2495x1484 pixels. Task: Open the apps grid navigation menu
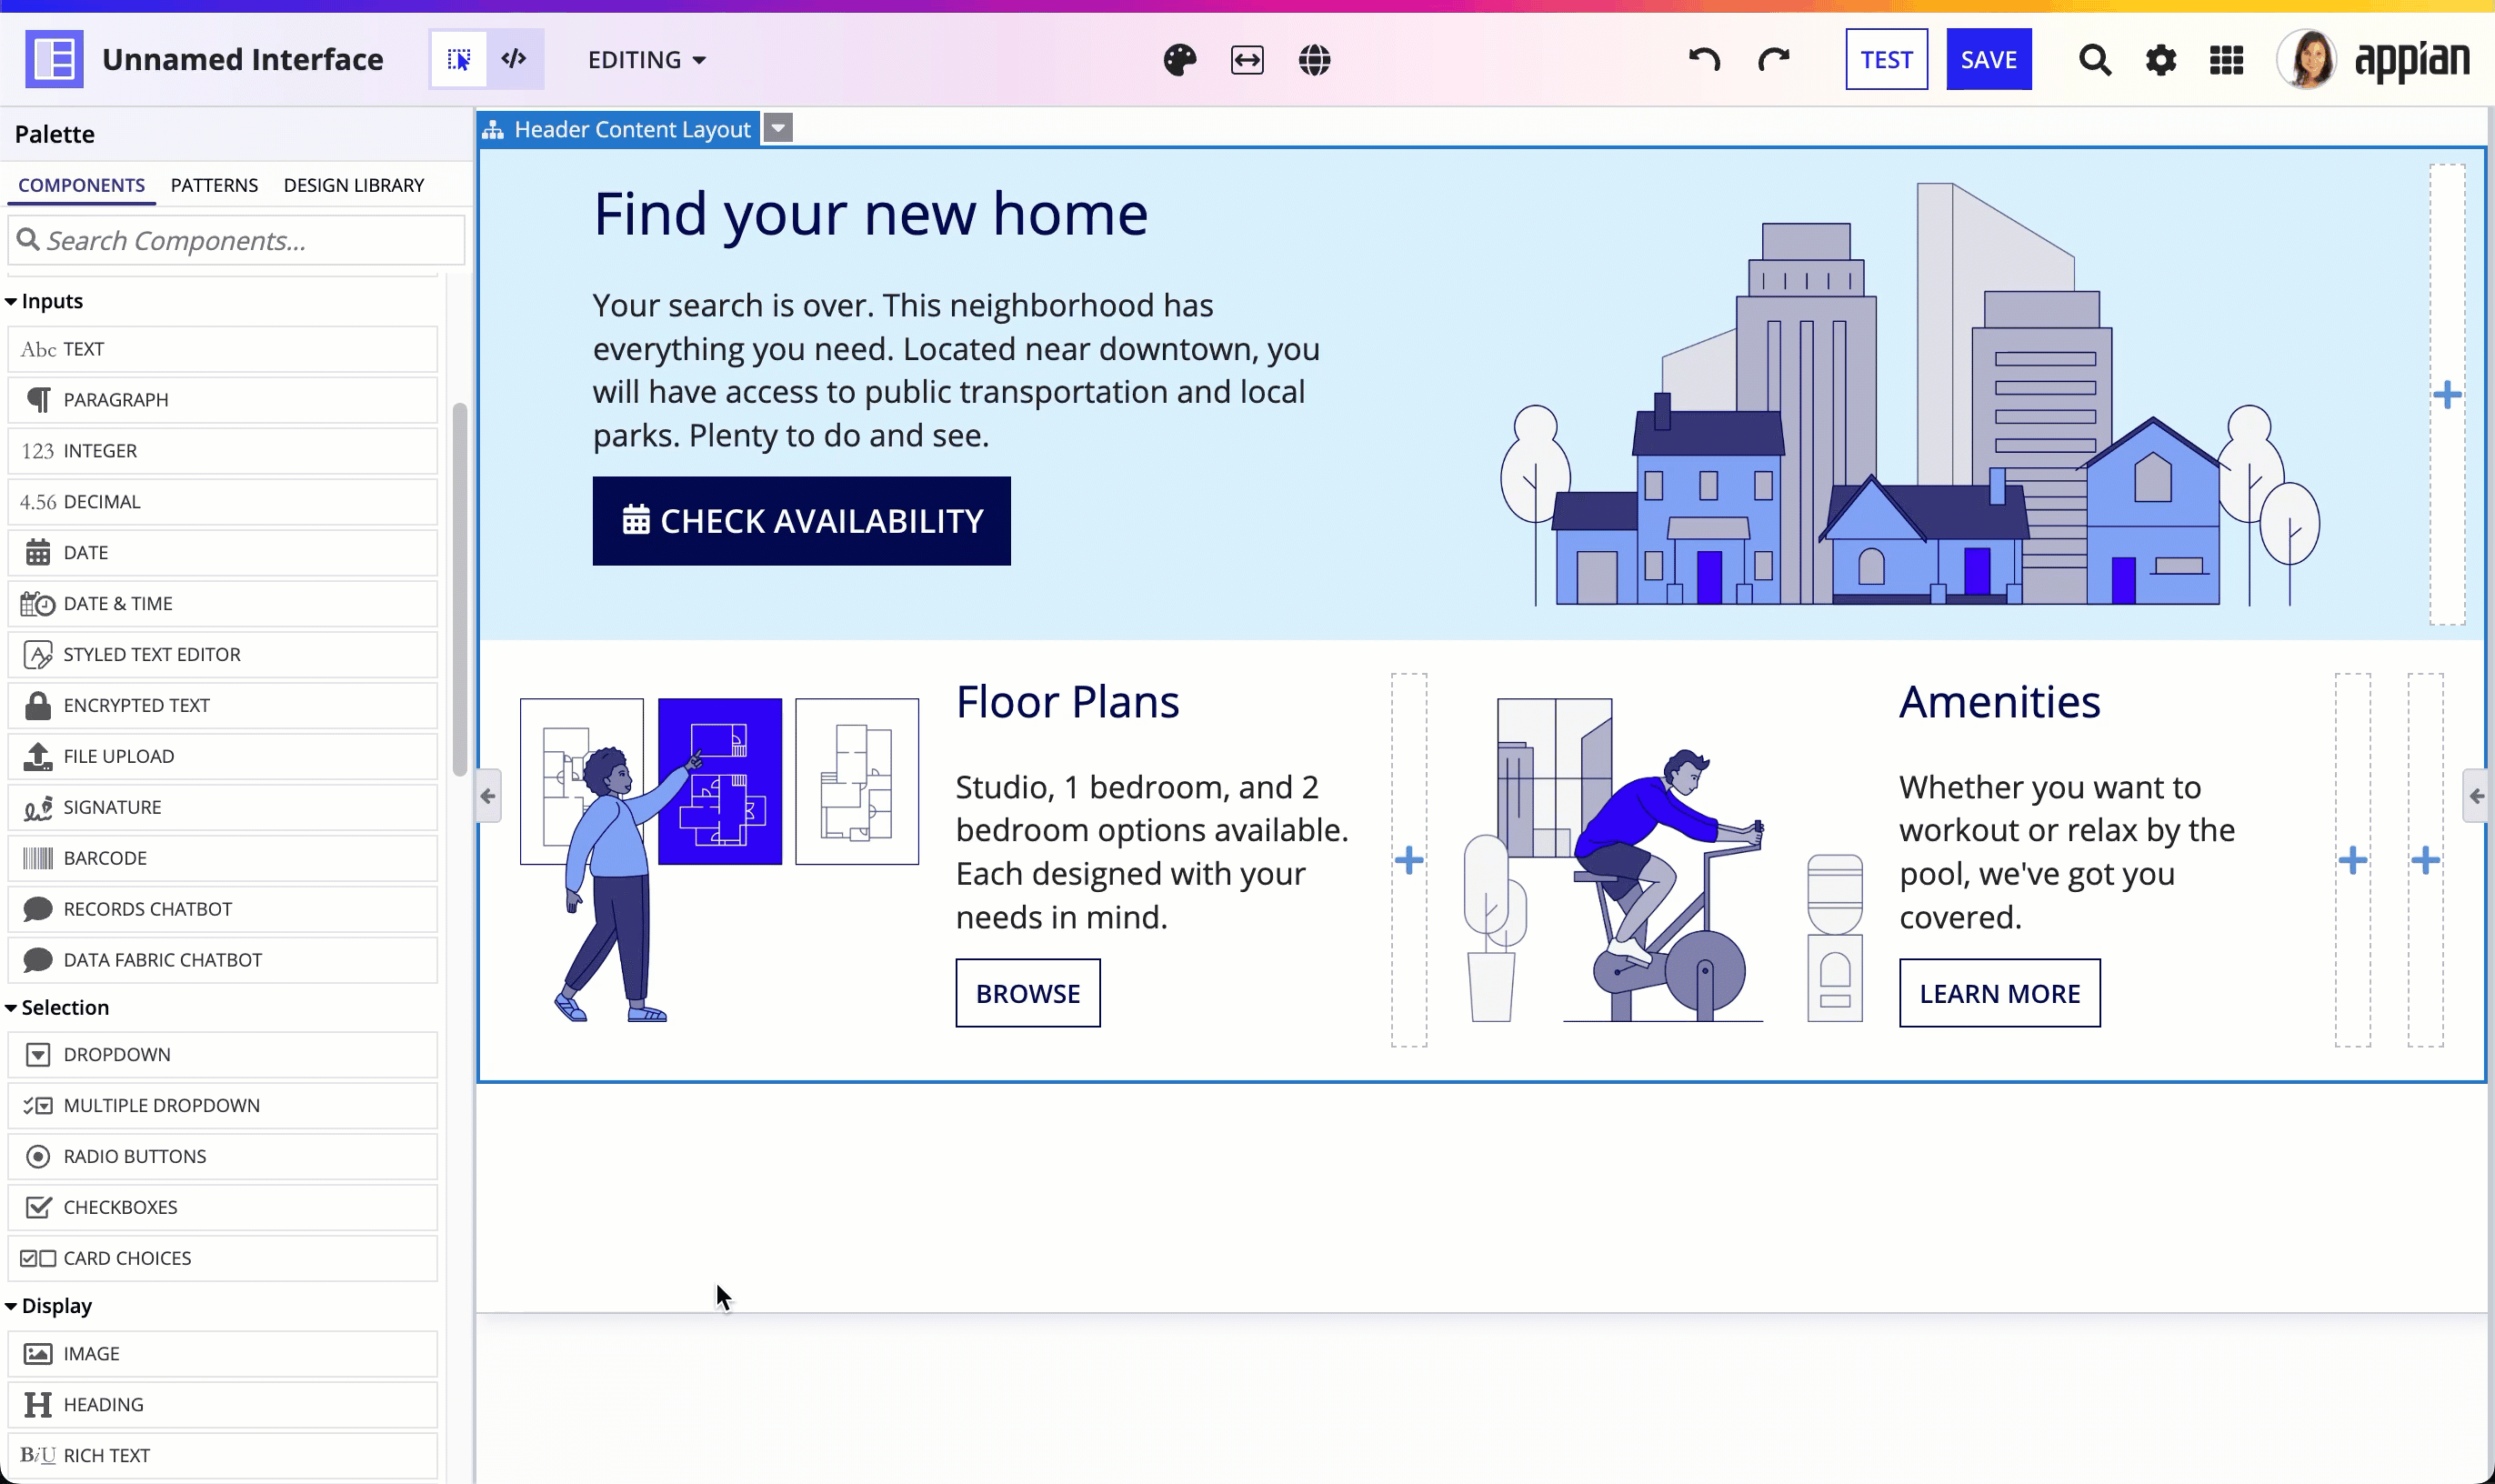click(2226, 60)
